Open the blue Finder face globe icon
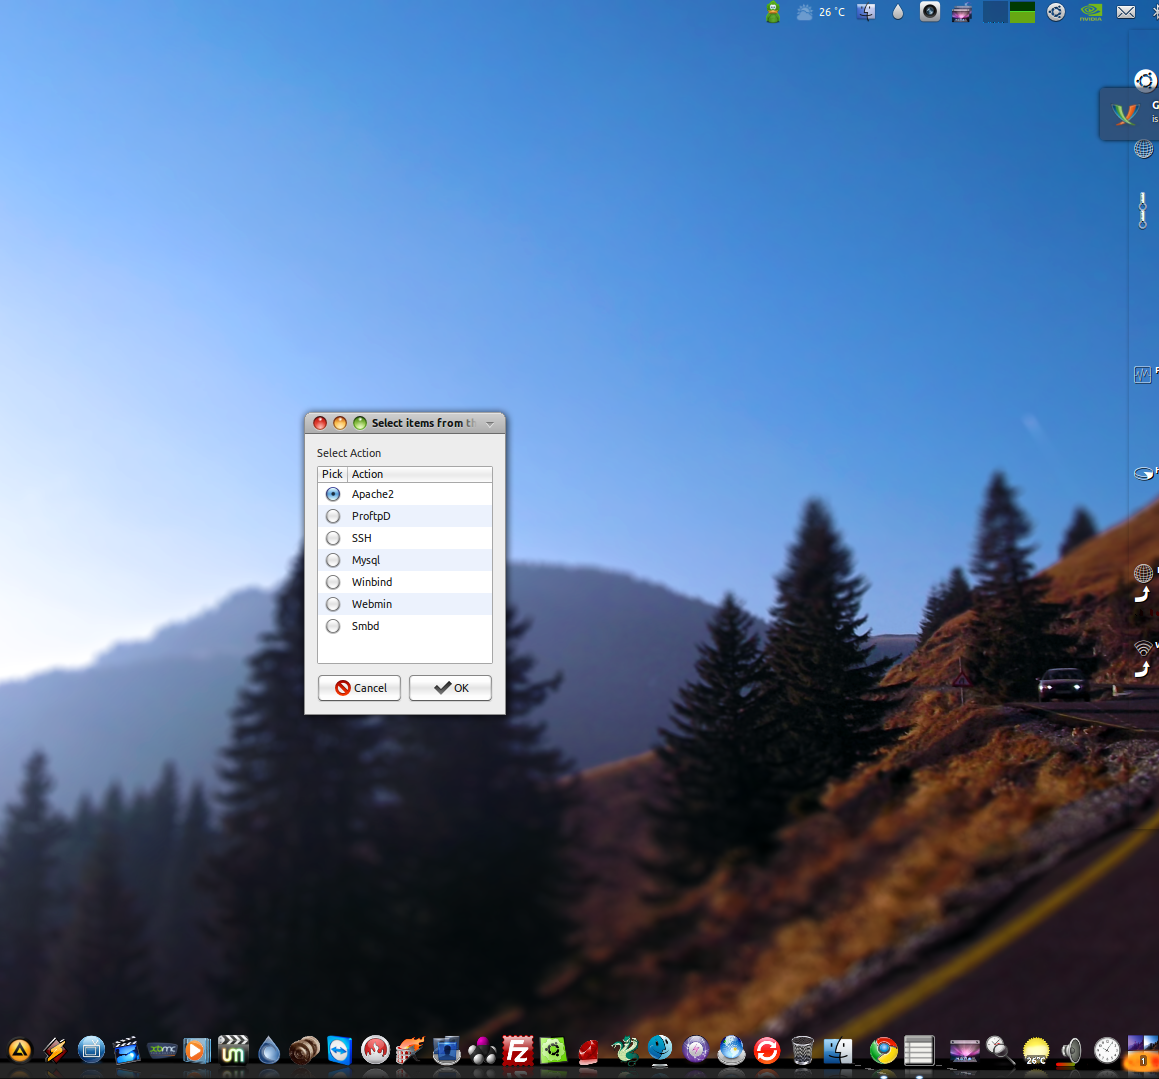Viewport: 1159px width, 1079px height. point(659,1049)
